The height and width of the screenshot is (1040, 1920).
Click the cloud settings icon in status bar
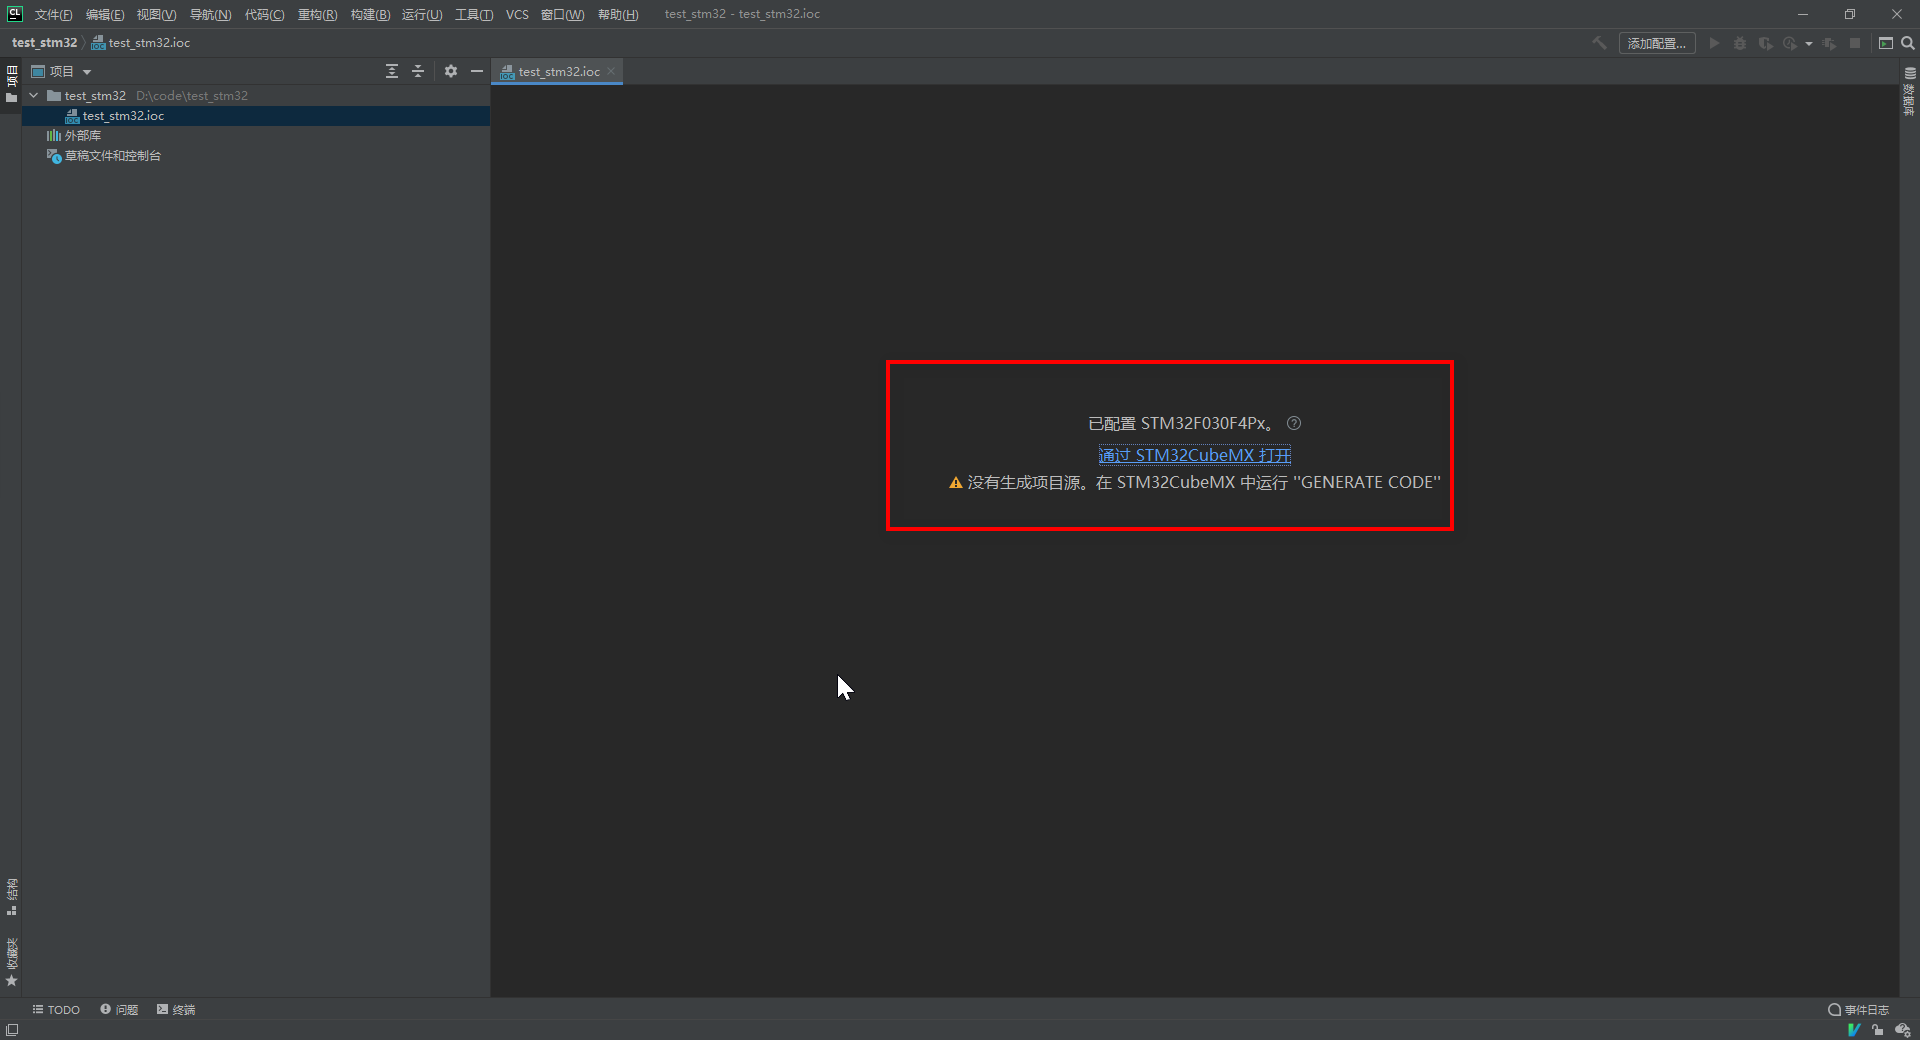(x=1902, y=1030)
